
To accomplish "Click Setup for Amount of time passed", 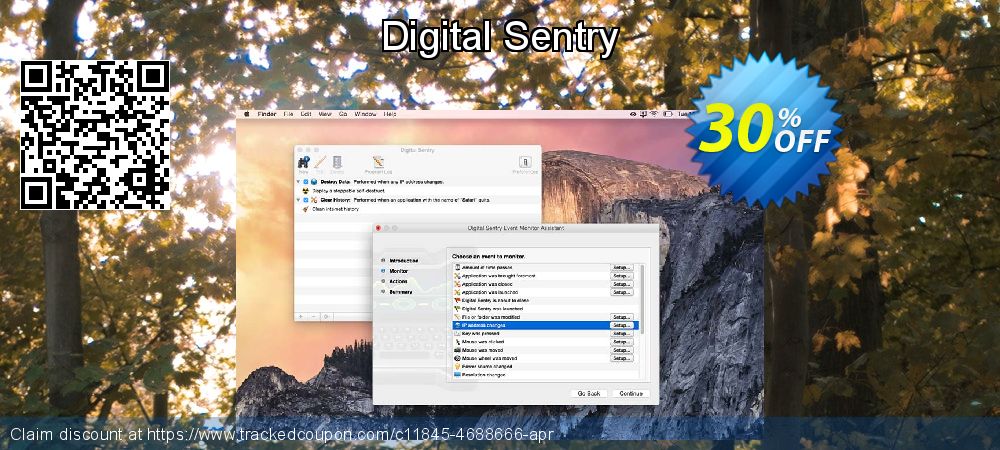I will point(621,268).
